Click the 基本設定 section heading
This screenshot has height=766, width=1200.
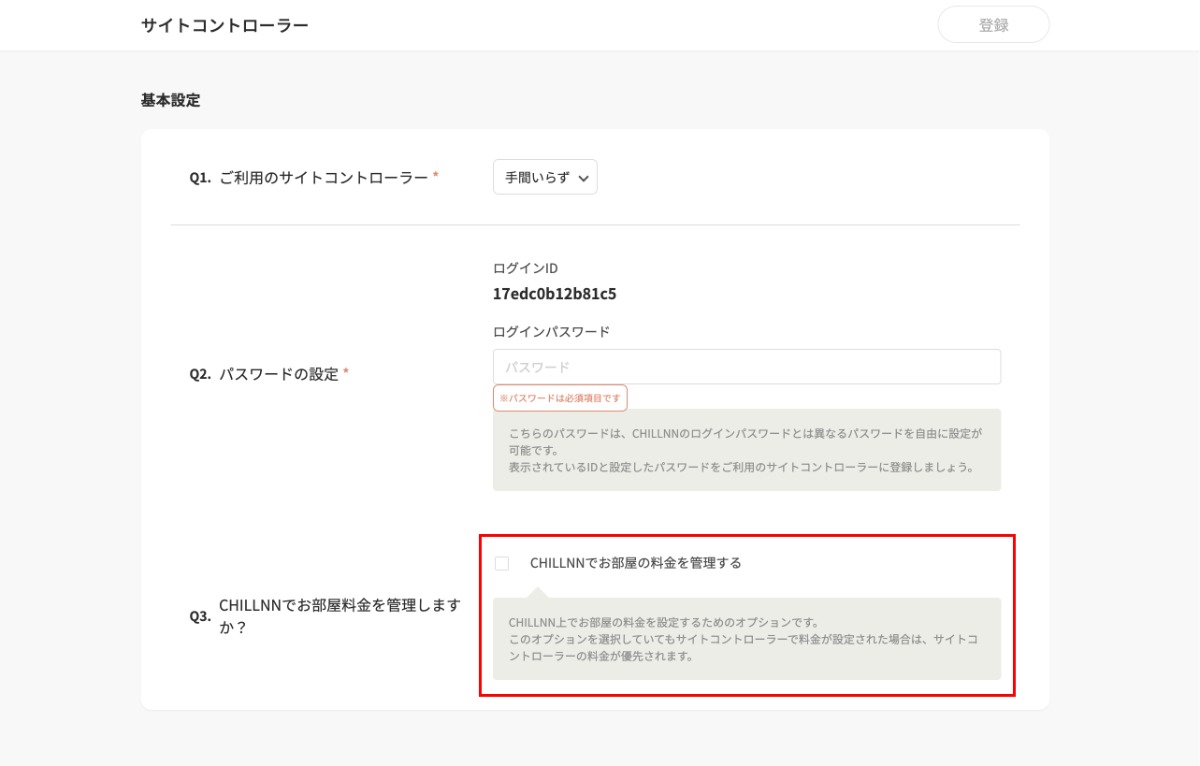coord(170,100)
